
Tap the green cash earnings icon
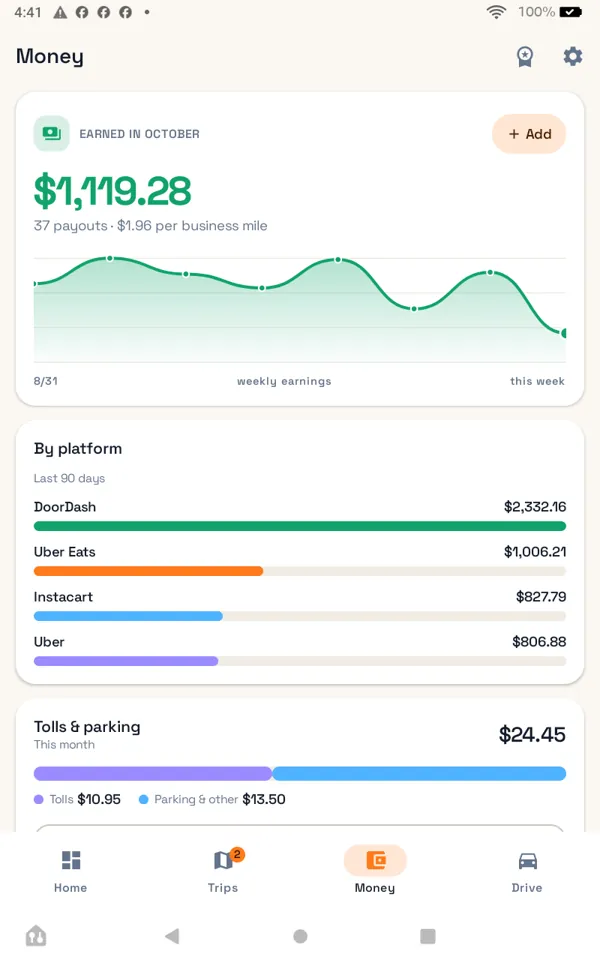51,133
